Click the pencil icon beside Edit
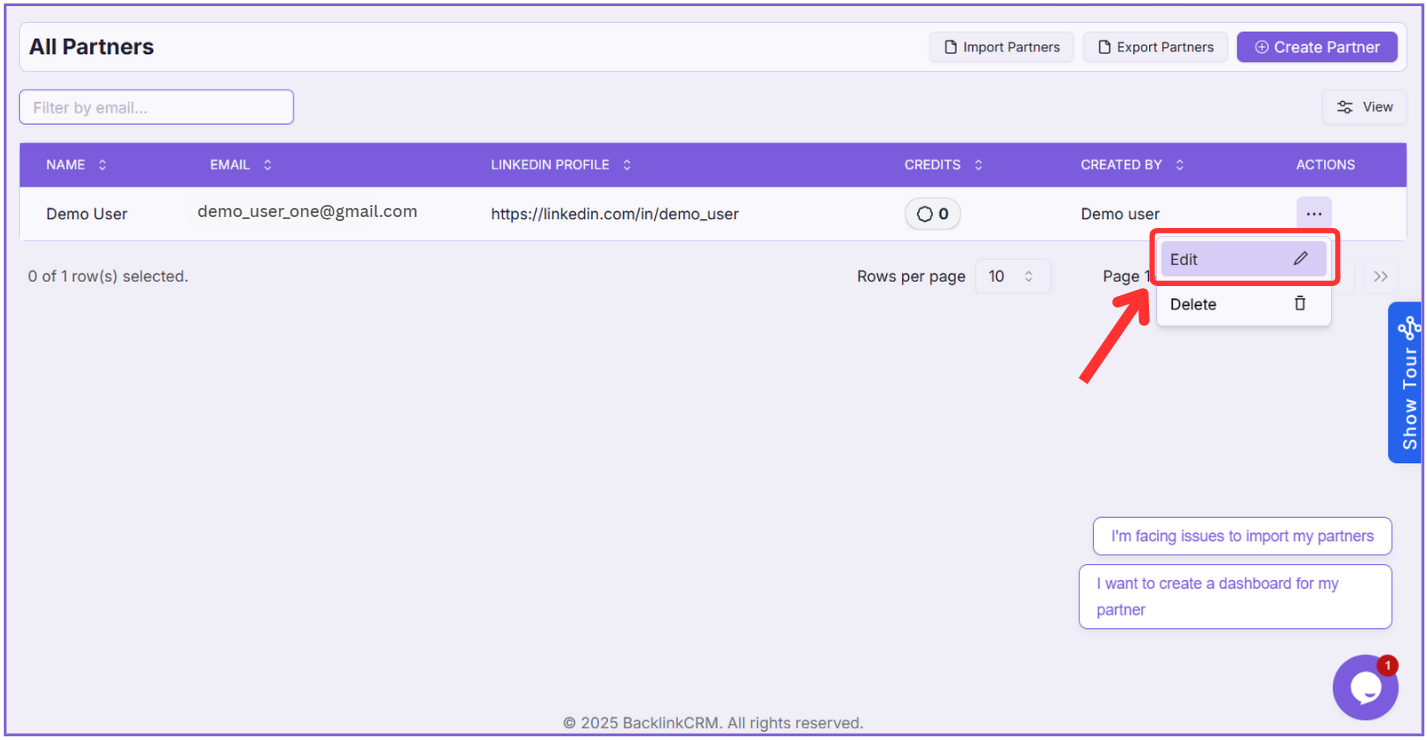 click(x=1300, y=259)
